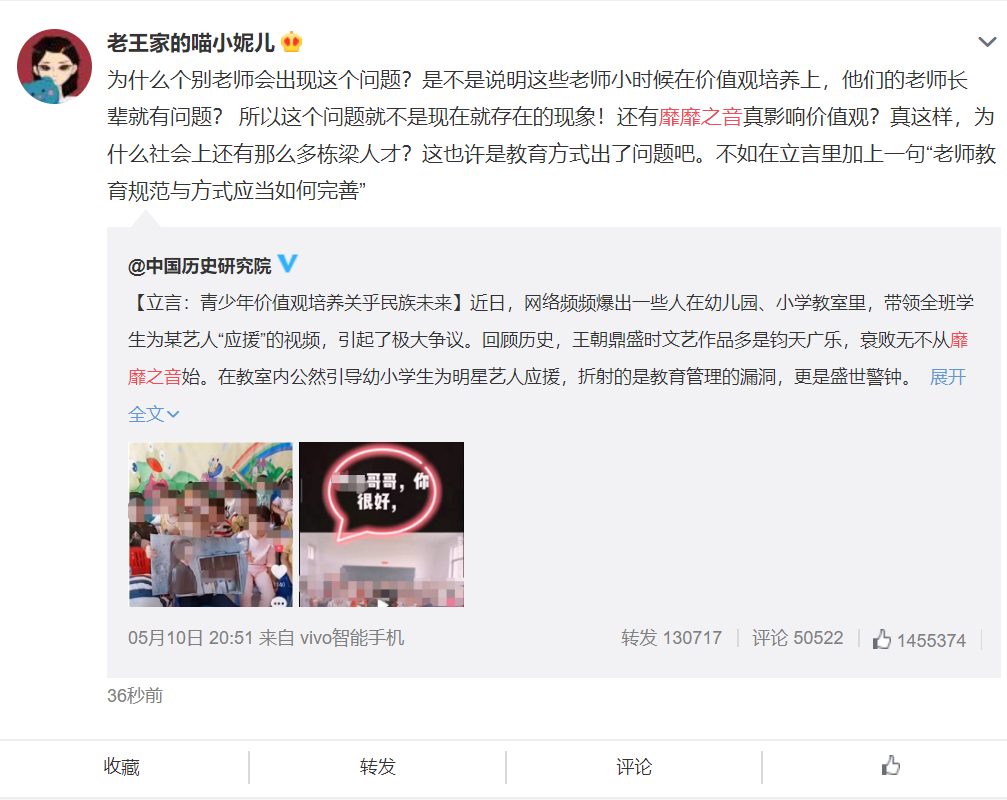Click the crown membership badge icon
The width and height of the screenshot is (1007, 800).
292,42
